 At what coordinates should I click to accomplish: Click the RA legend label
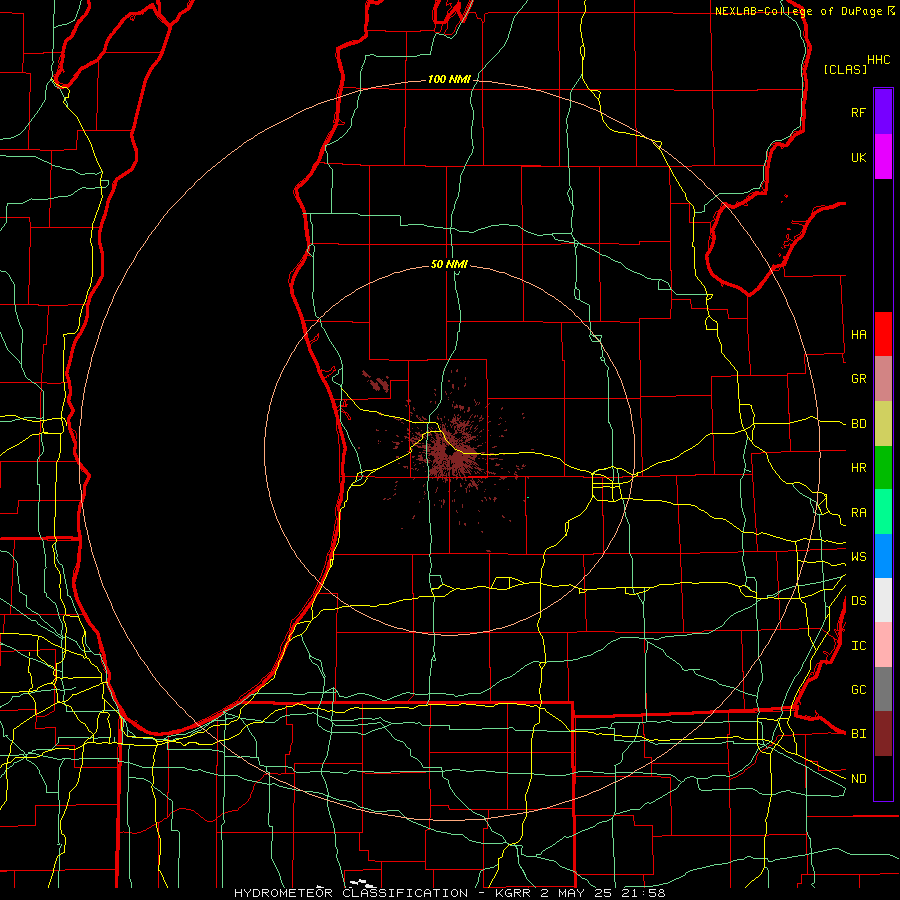(x=858, y=513)
